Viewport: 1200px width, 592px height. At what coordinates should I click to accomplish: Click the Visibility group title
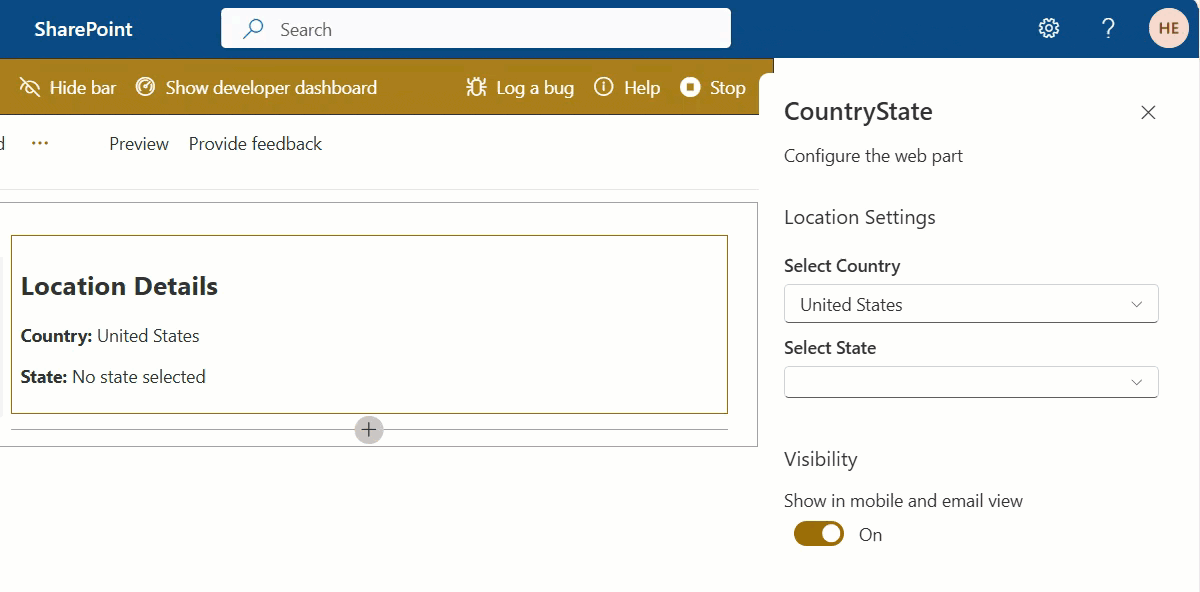pyautogui.click(x=821, y=459)
